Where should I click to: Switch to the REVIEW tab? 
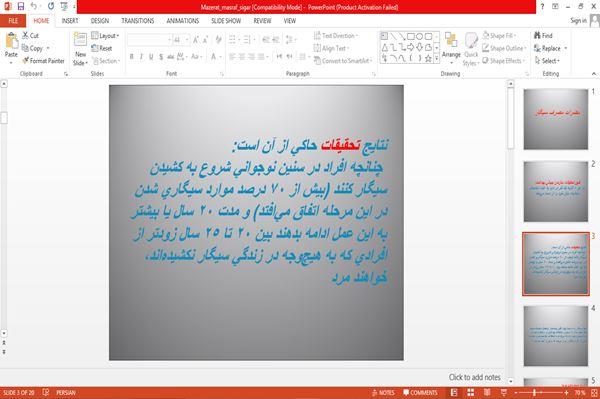click(x=262, y=21)
